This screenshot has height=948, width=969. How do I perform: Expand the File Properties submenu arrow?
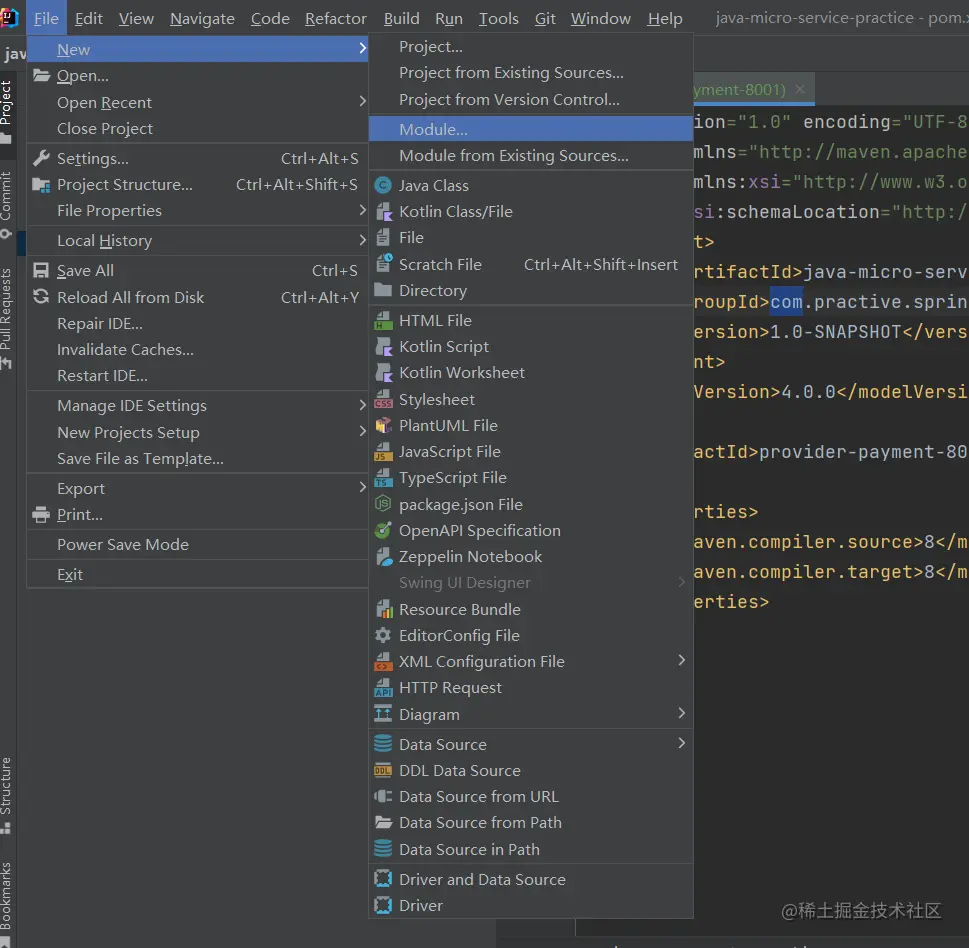click(362, 210)
